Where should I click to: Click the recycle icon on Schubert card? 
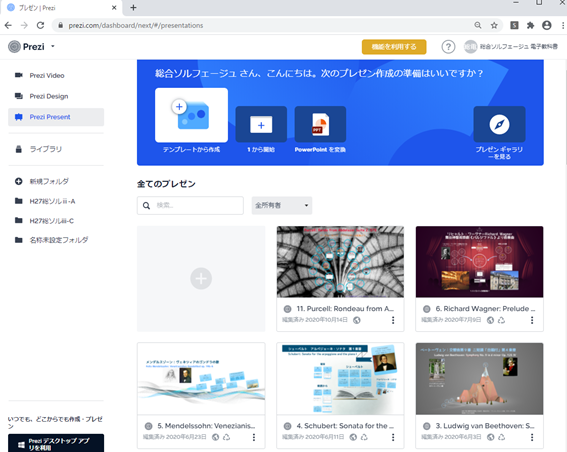tap(364, 437)
